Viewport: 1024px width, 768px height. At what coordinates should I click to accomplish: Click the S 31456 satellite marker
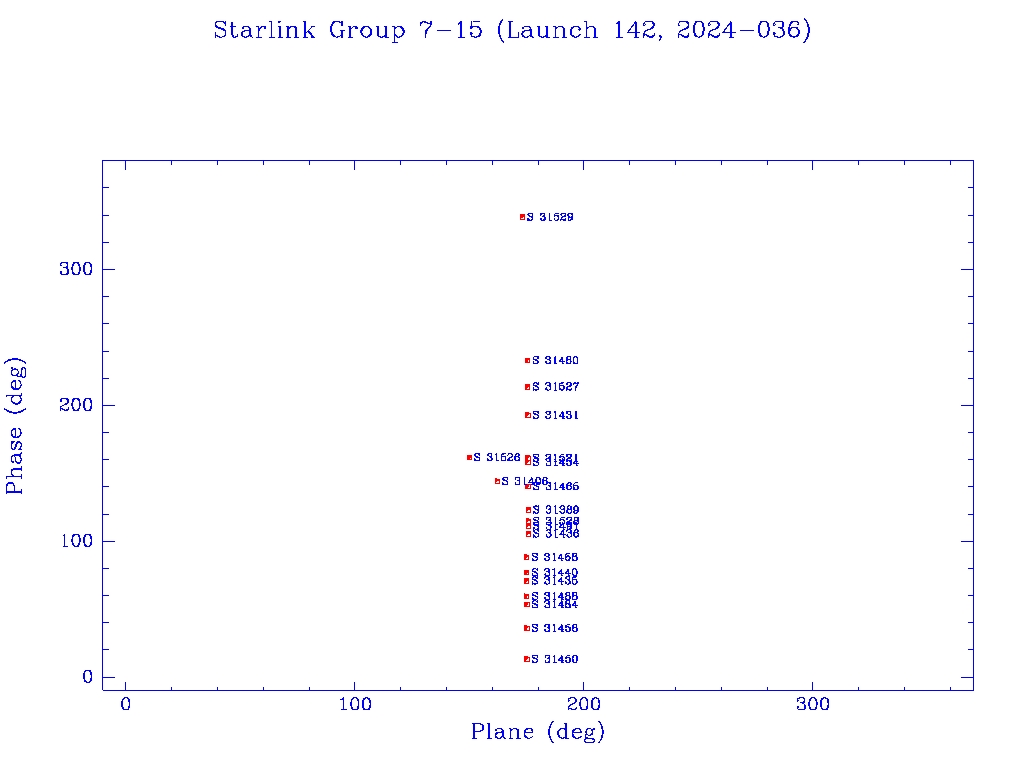tap(526, 628)
